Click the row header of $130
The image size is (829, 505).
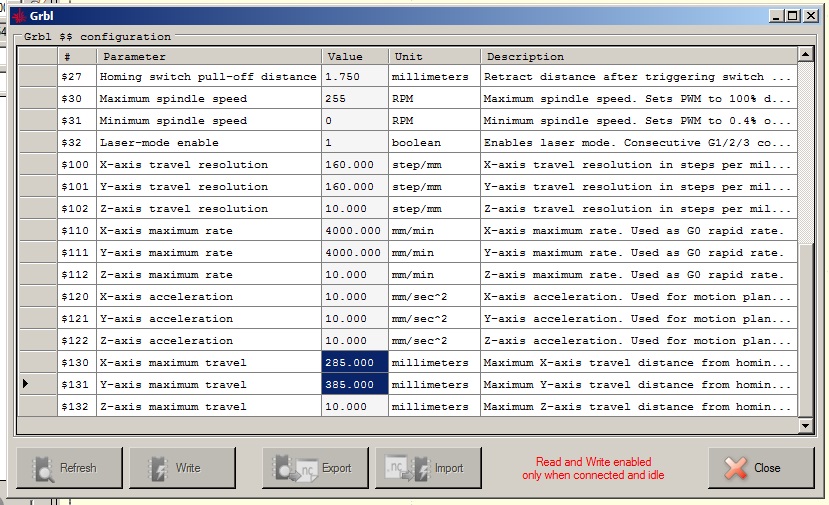pyautogui.click(x=38, y=363)
